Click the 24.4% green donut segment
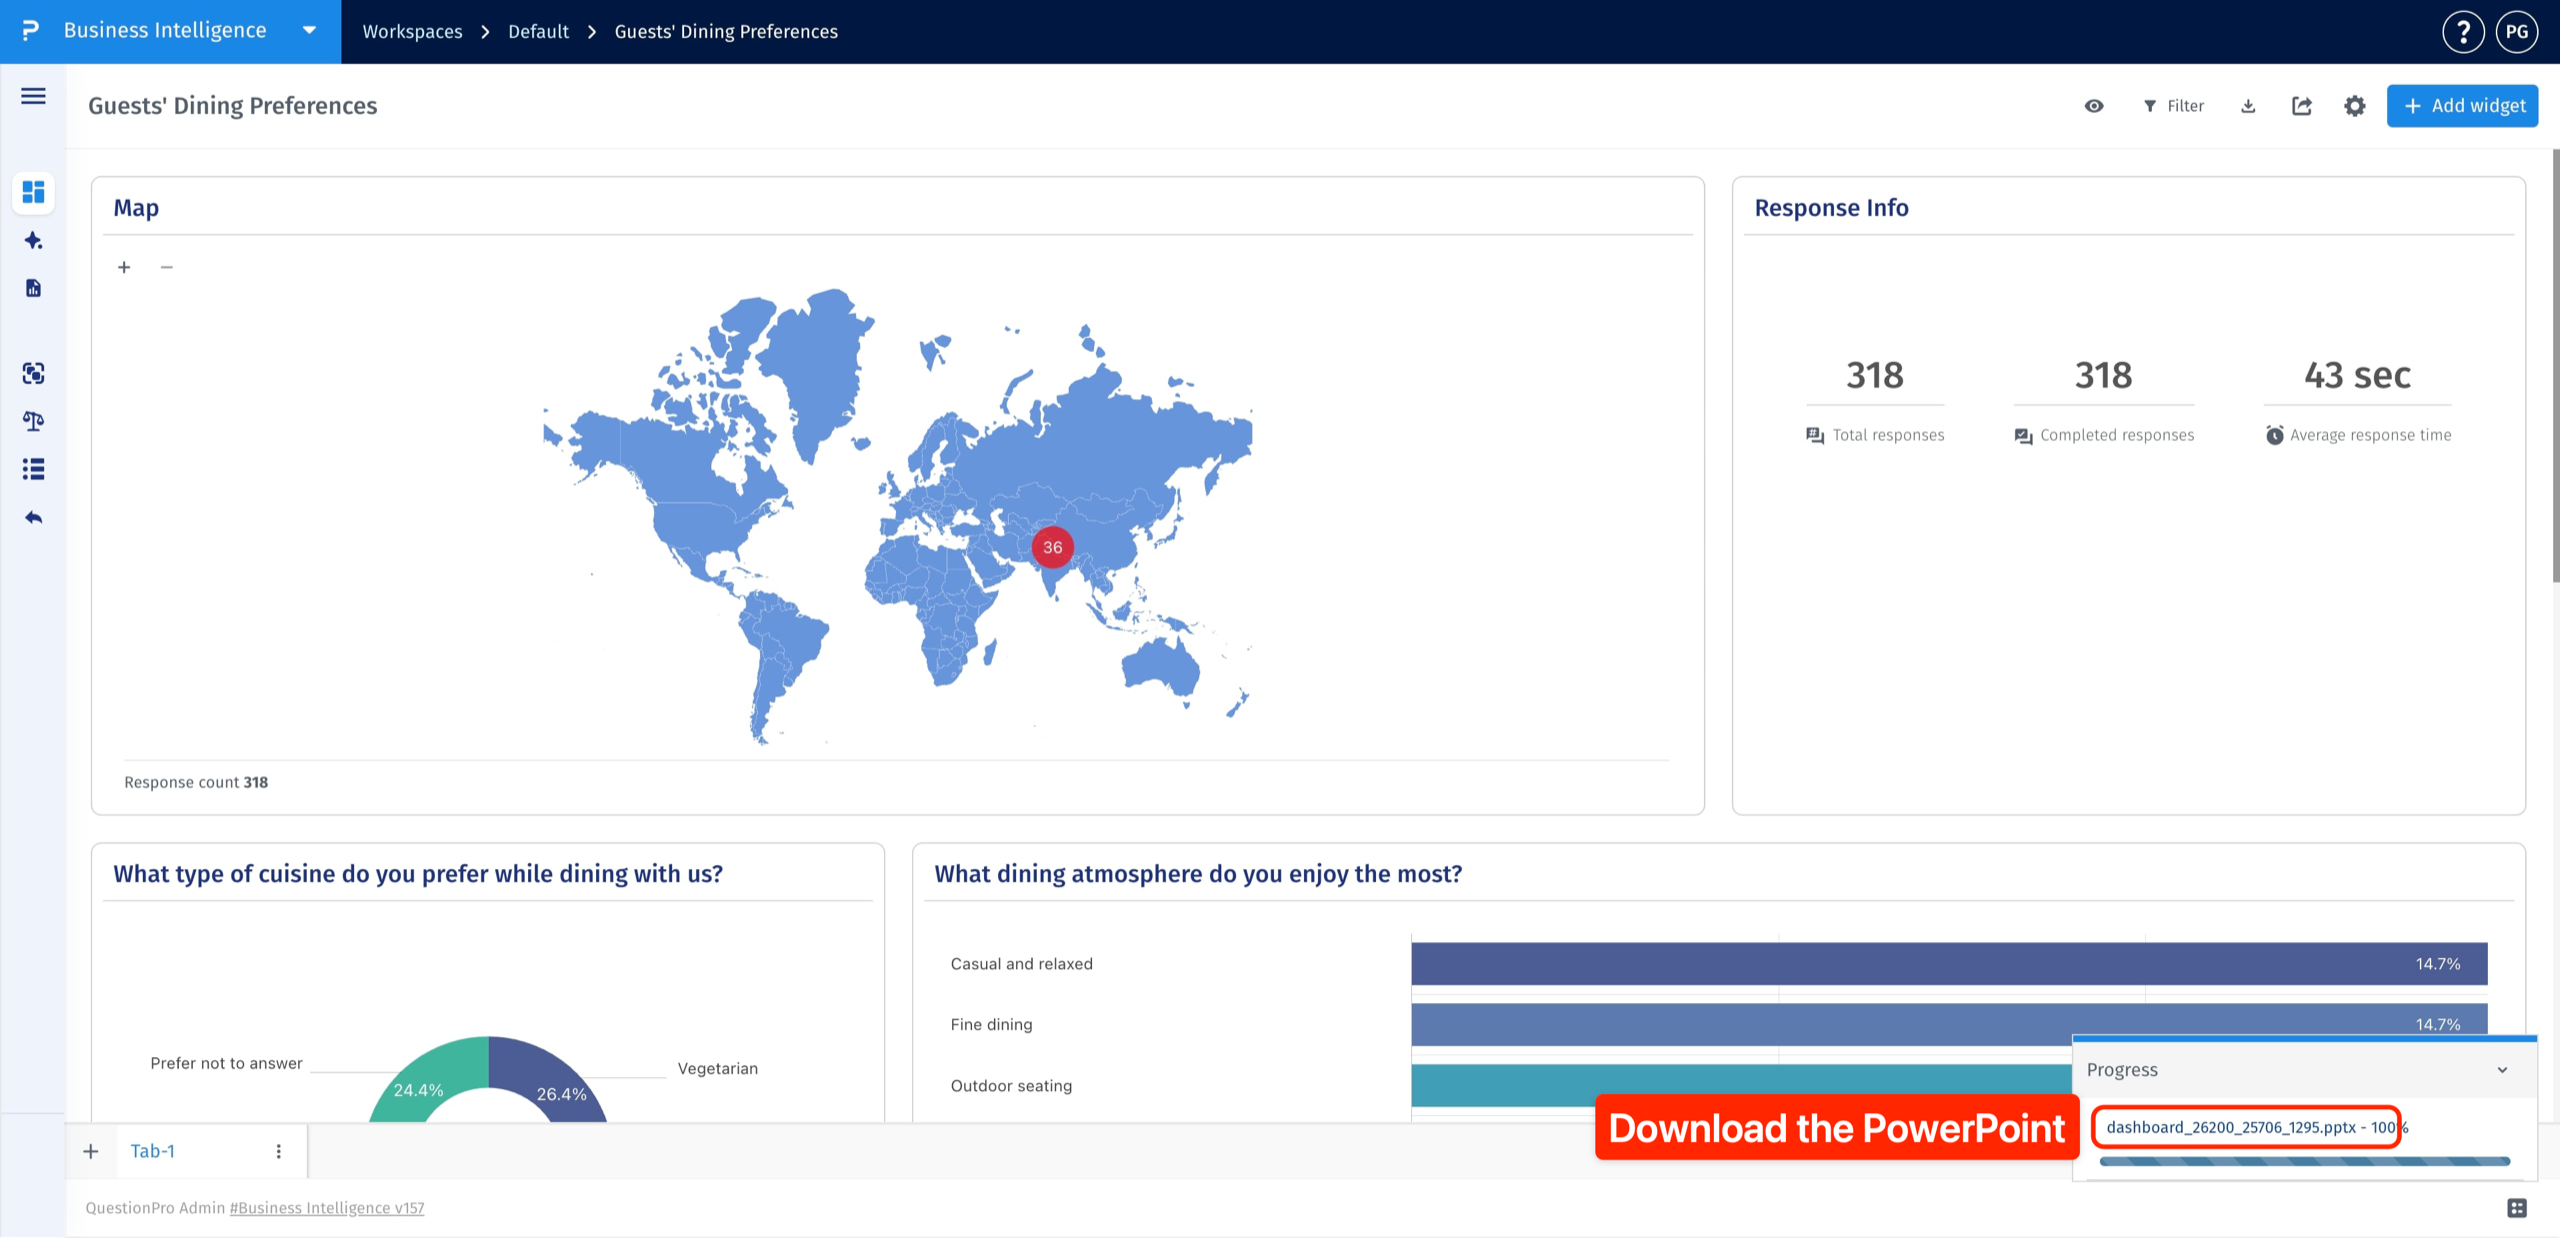This screenshot has width=2560, height=1238. [x=425, y=1084]
